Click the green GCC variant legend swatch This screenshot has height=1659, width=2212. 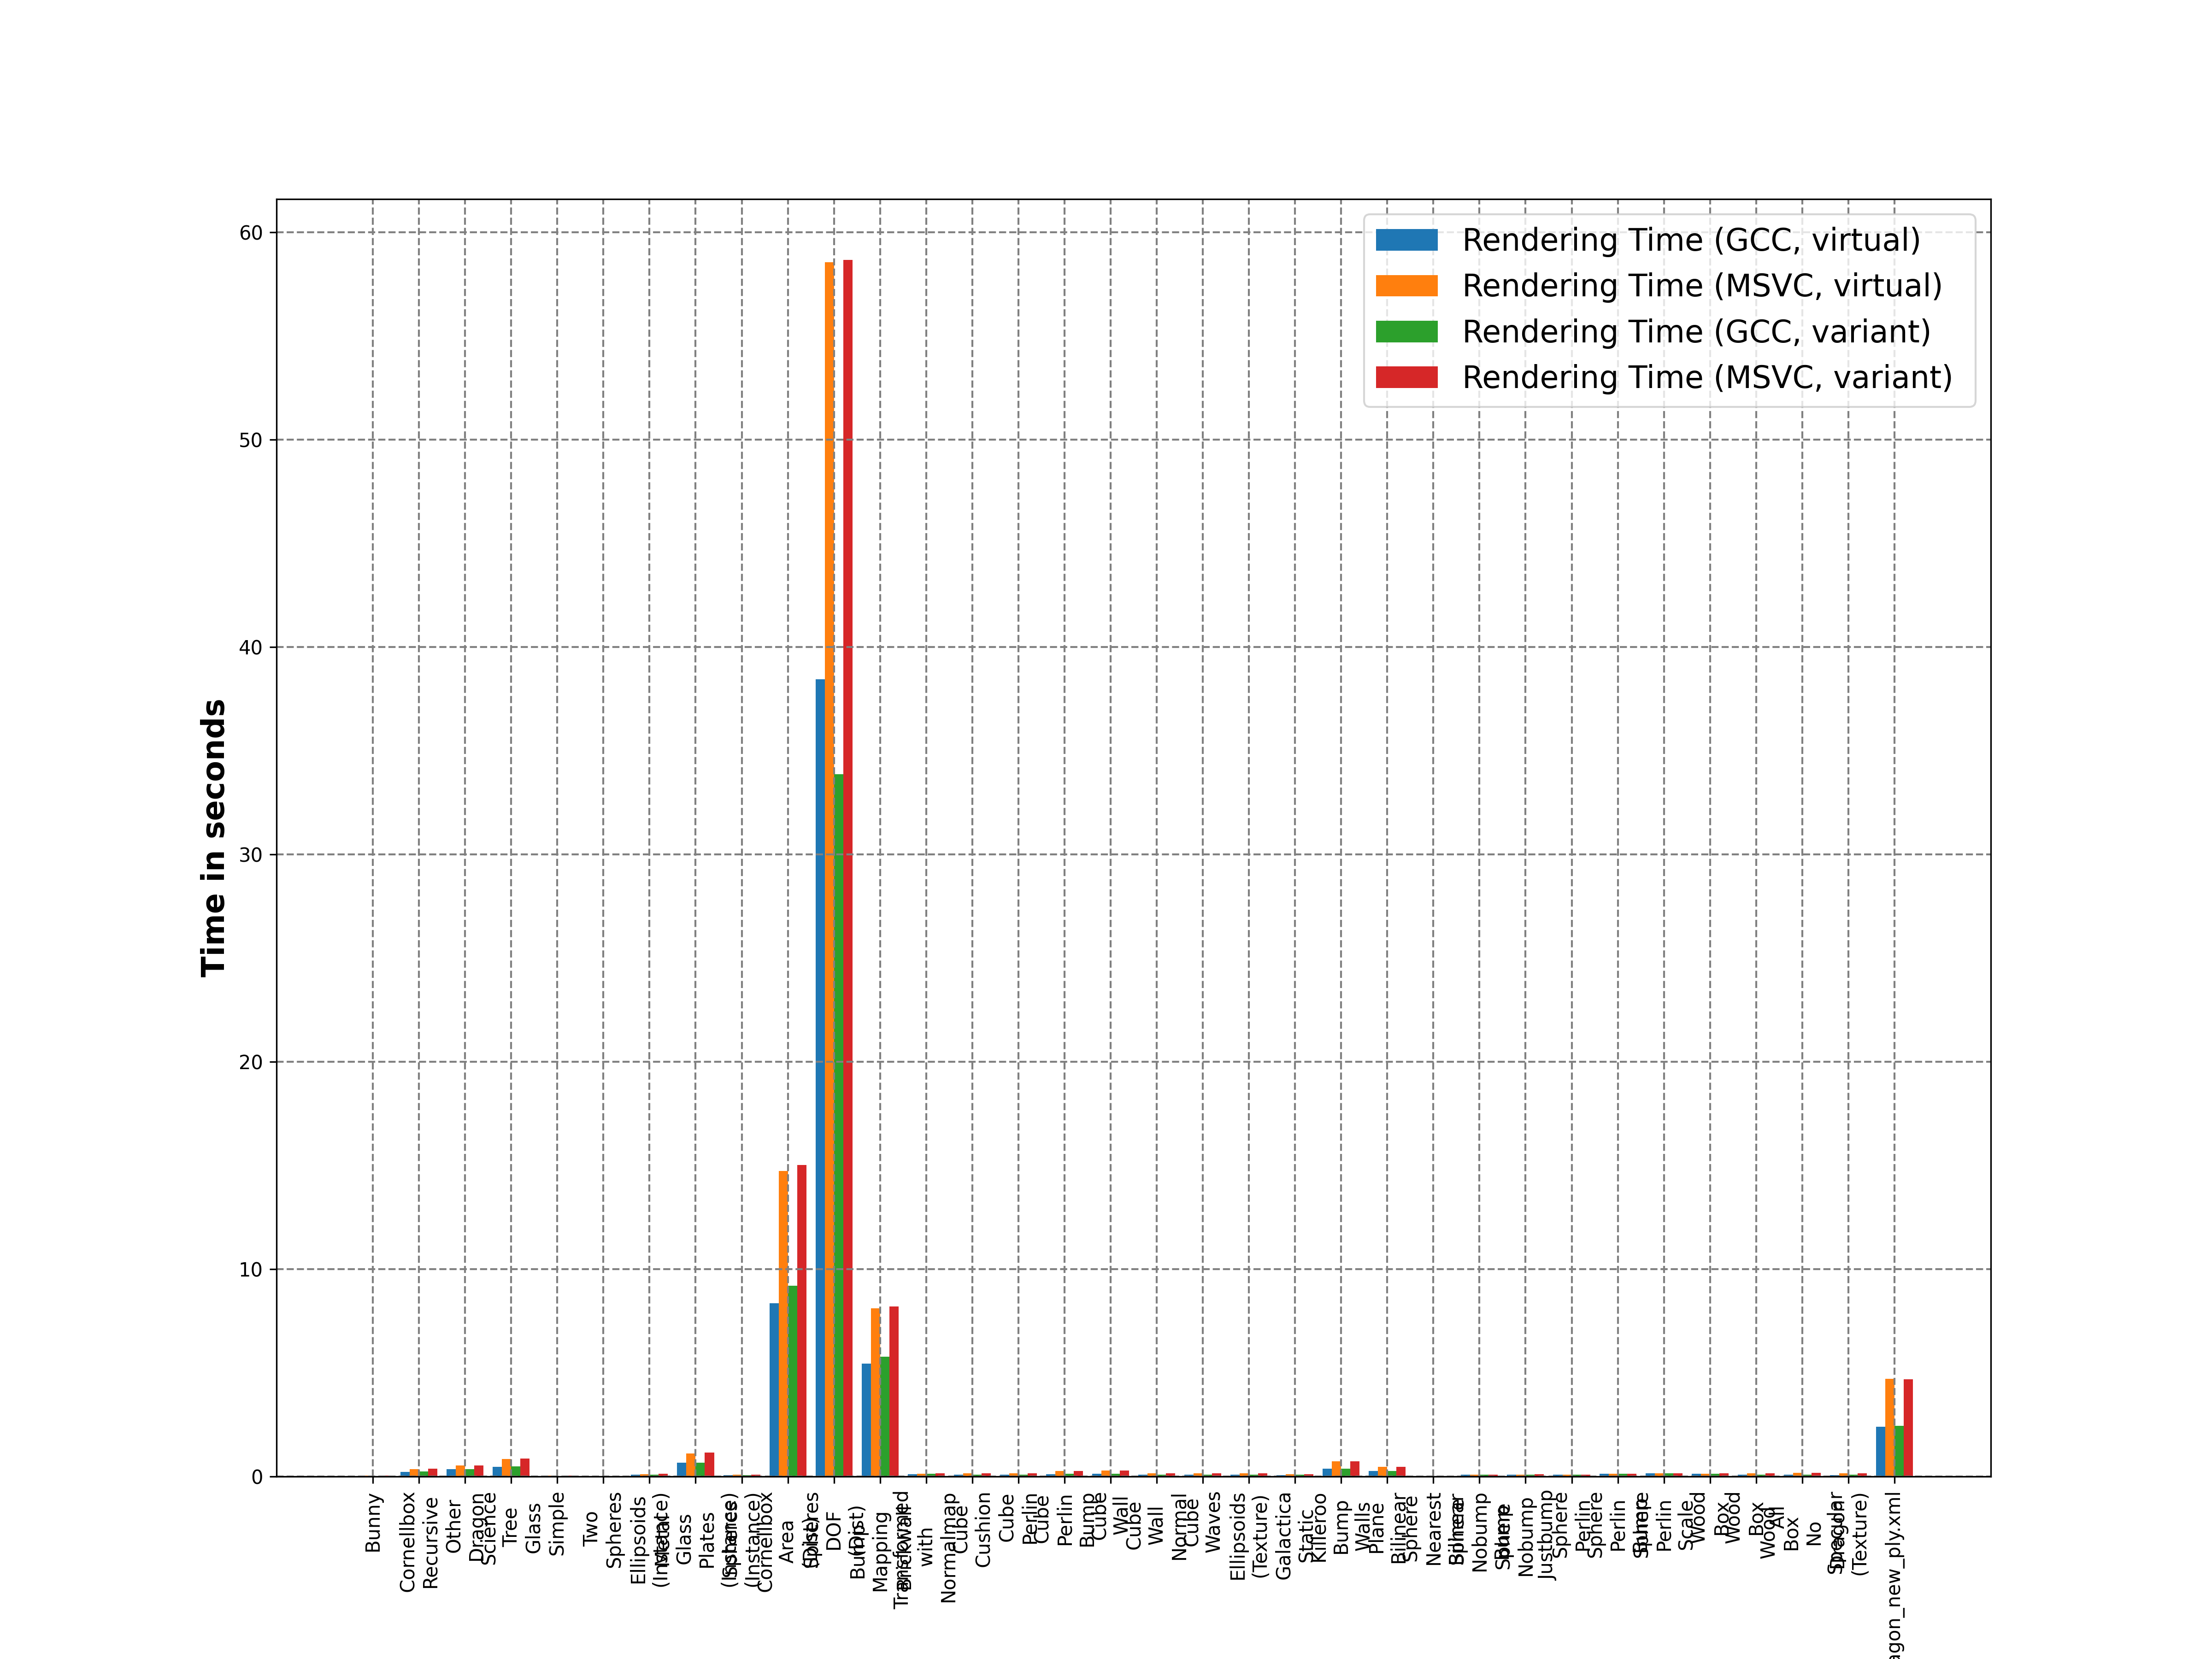1406,332
